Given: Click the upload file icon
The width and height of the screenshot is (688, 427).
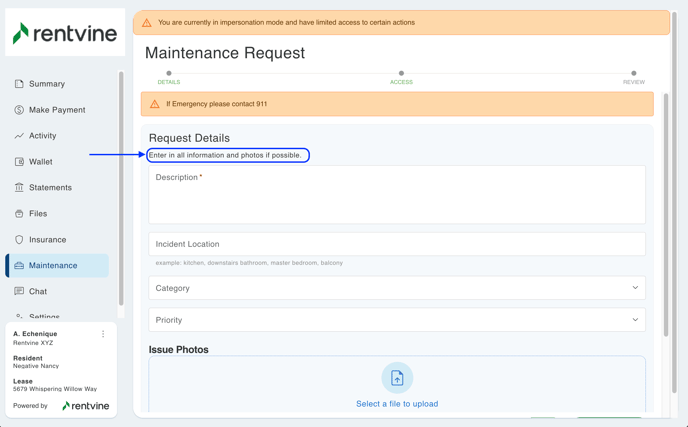Looking at the screenshot, I should click(397, 378).
